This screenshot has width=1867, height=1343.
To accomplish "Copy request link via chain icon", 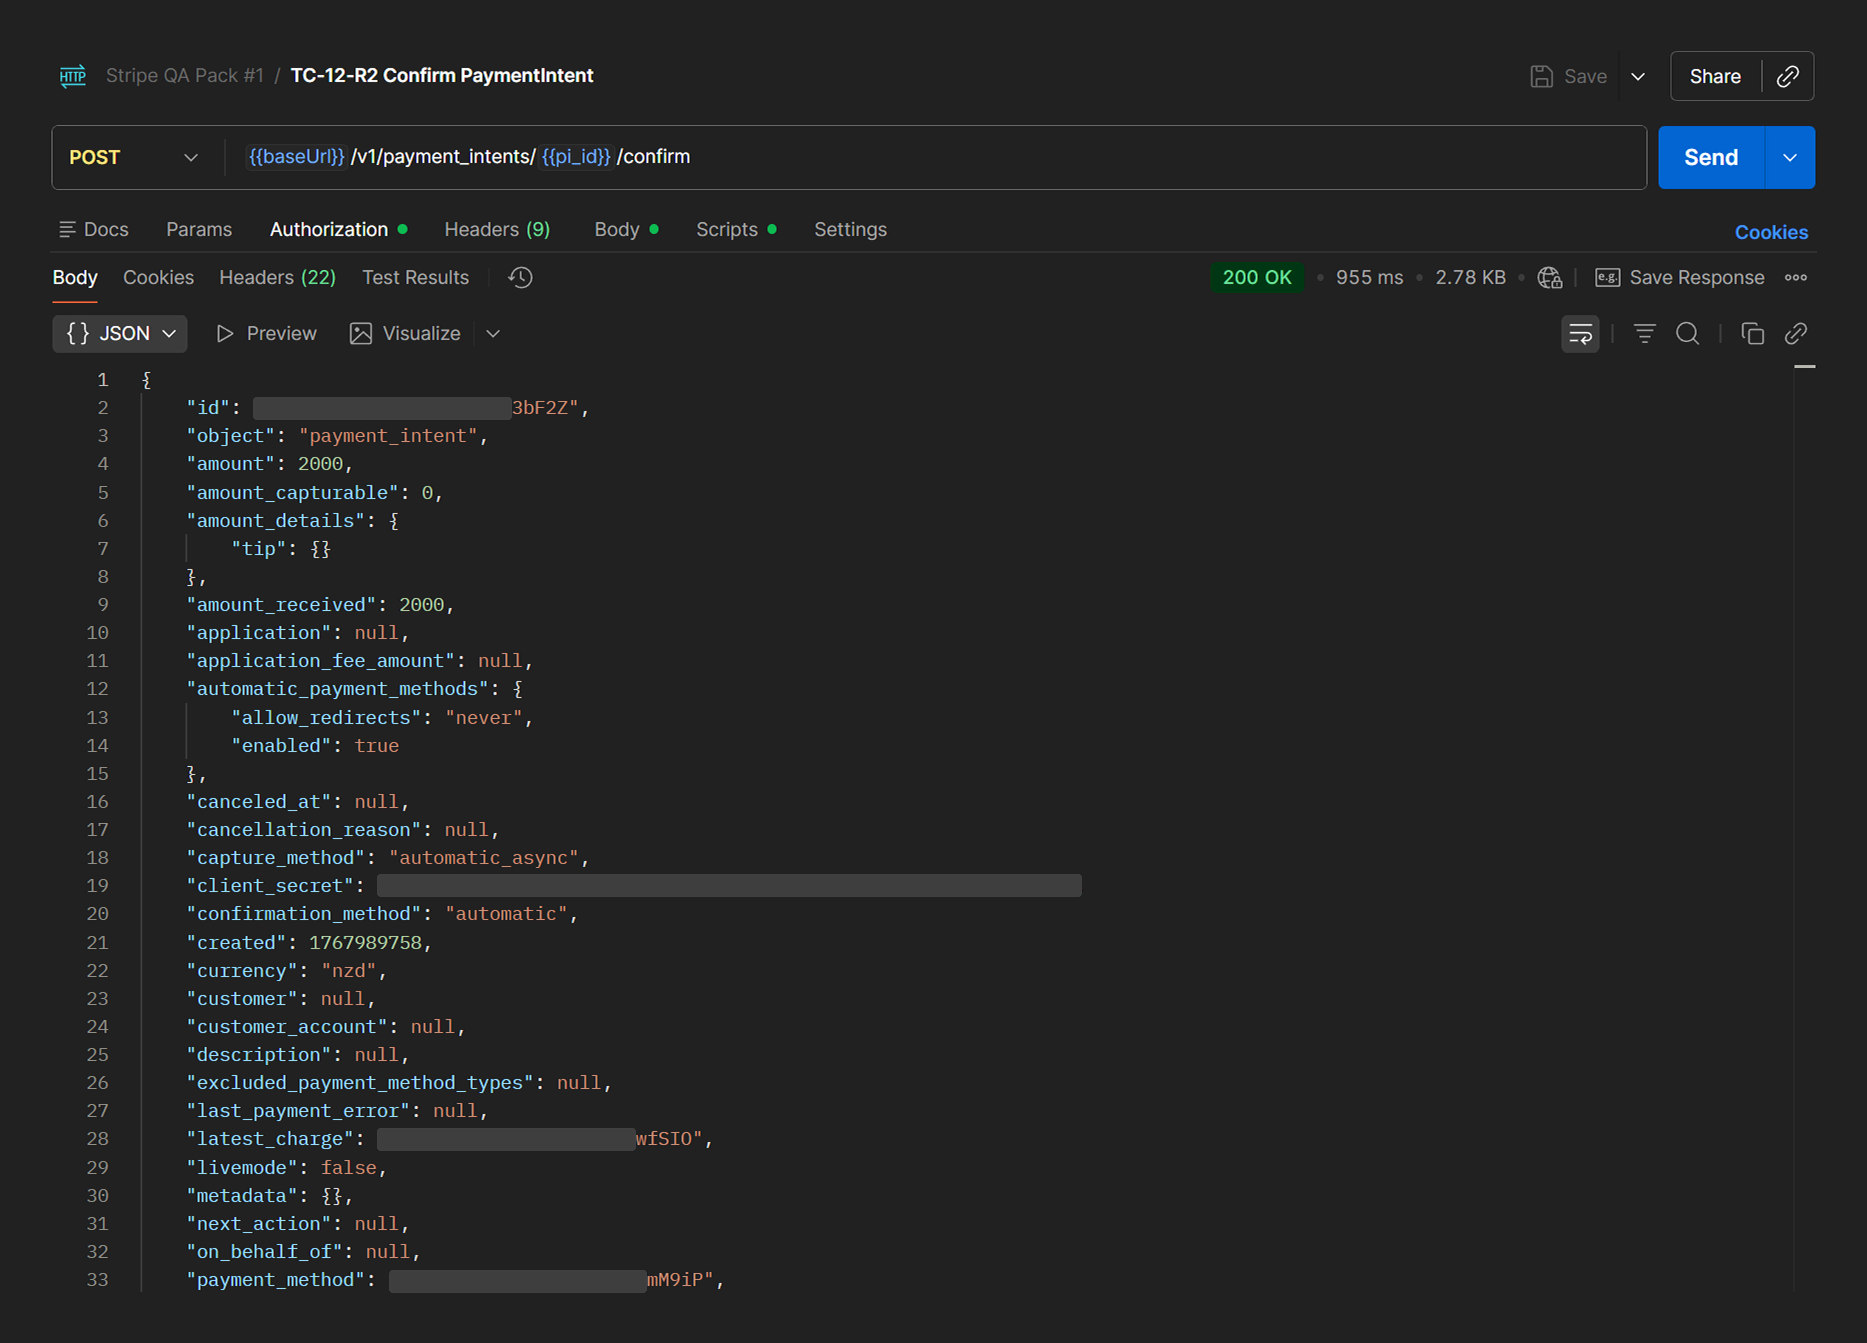I will tap(1788, 76).
